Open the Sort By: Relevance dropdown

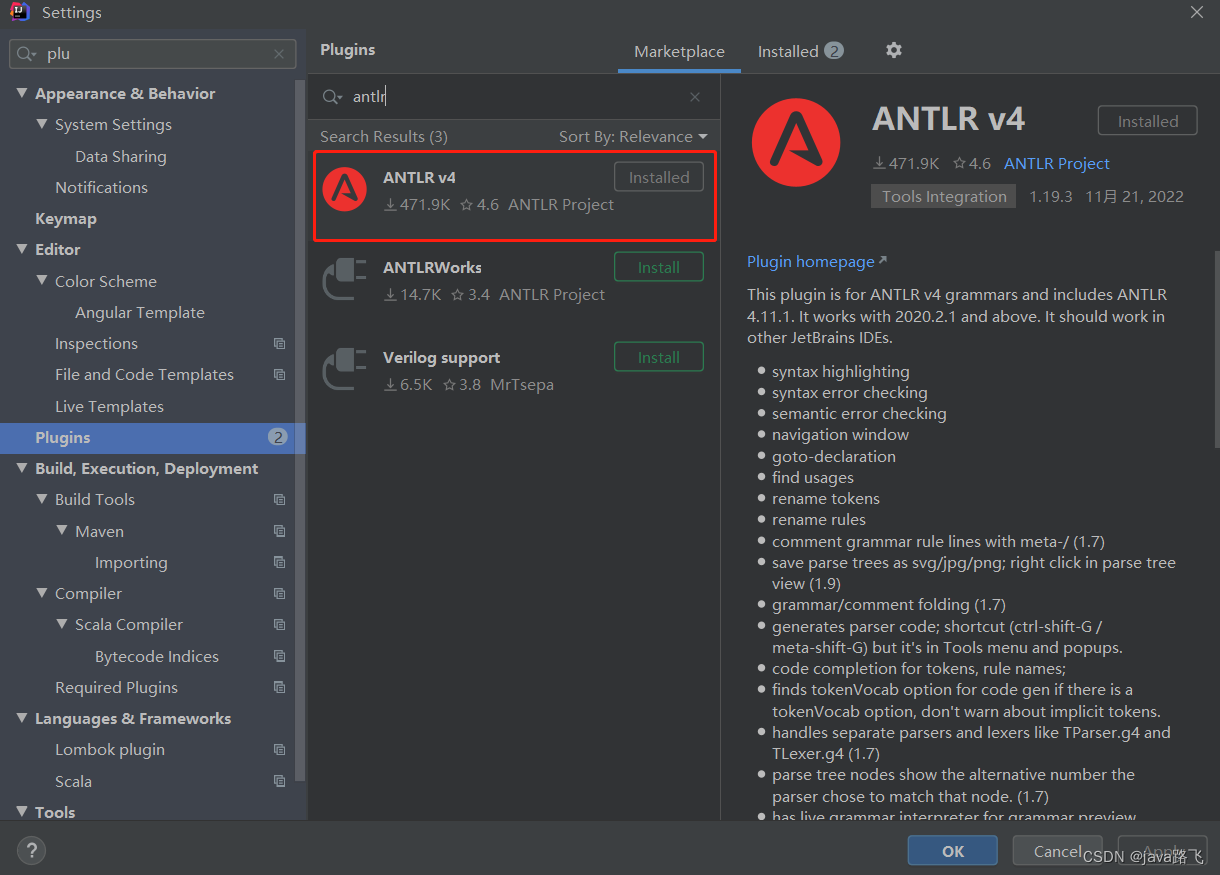tap(633, 137)
